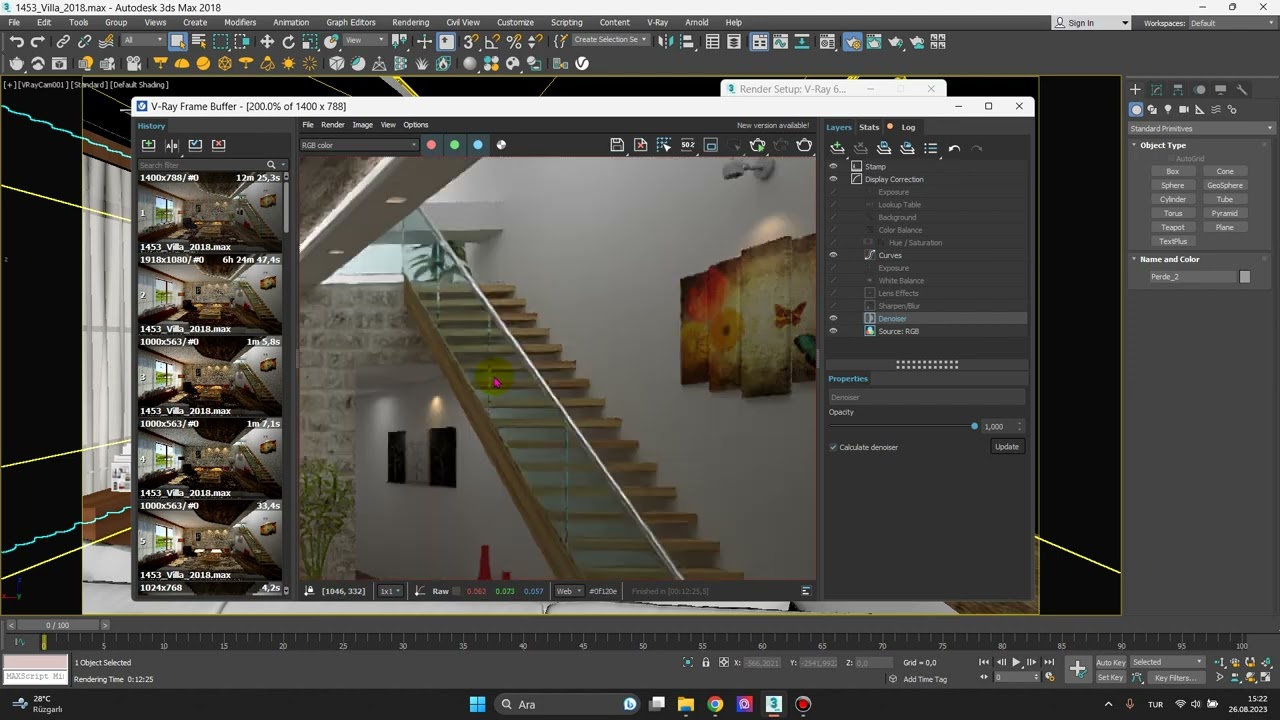The width and height of the screenshot is (1280, 720).
Task: Toggle the red channel button
Action: tap(431, 145)
